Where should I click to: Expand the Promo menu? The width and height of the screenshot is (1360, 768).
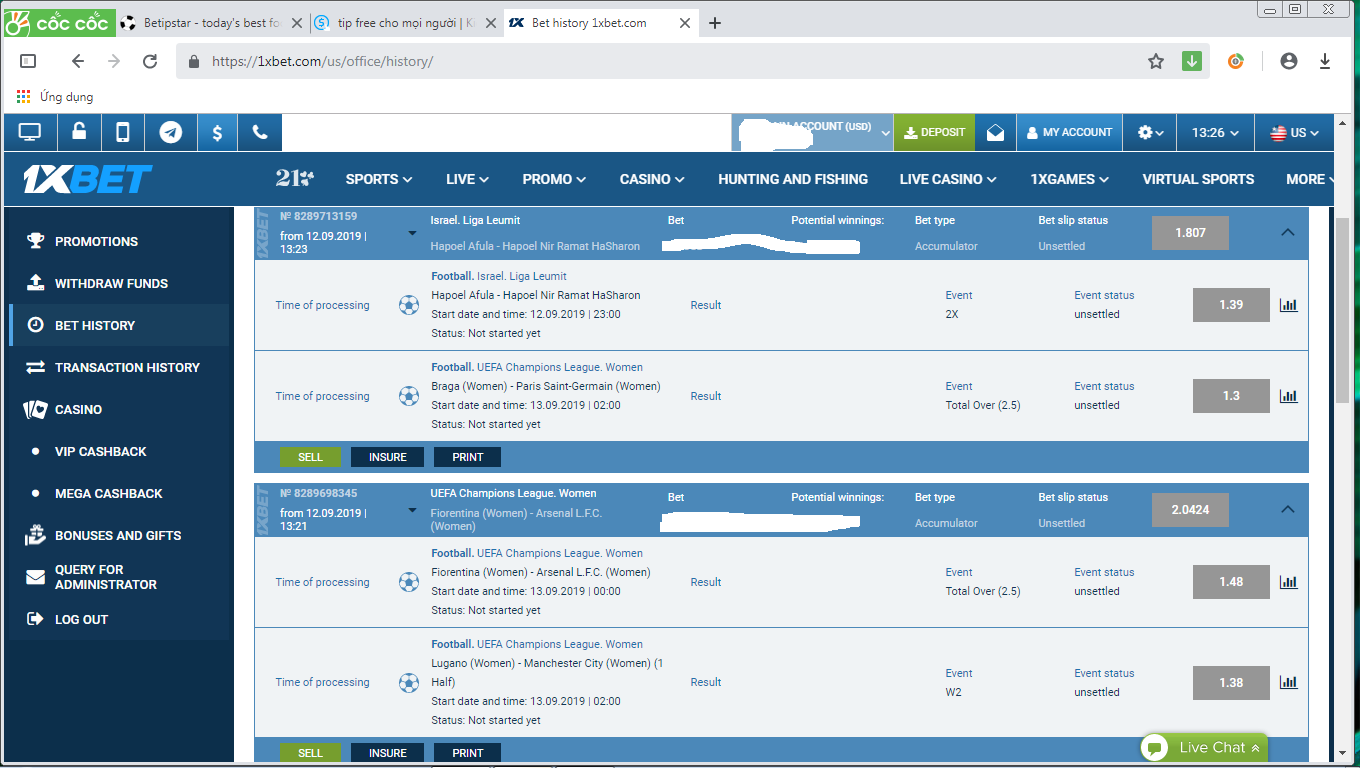(554, 179)
